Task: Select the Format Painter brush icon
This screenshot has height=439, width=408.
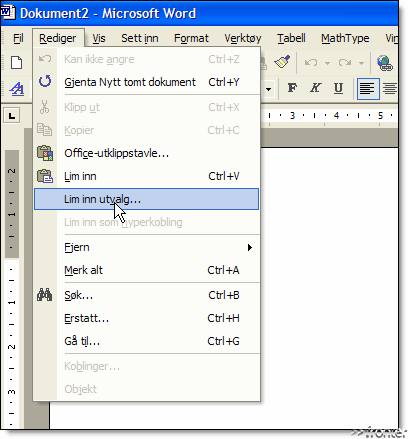Action: (282, 62)
